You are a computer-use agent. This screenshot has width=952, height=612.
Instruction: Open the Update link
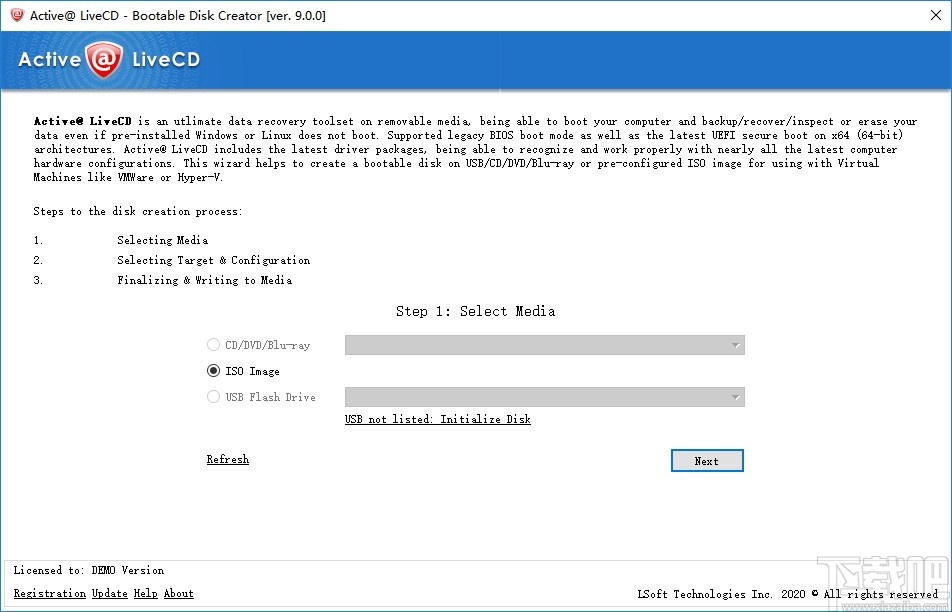coord(110,593)
